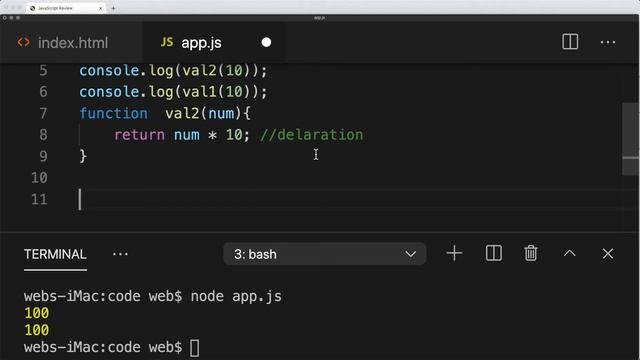Click console.log(val1(10)); on line 6
640x360 pixels.
[x=173, y=92]
